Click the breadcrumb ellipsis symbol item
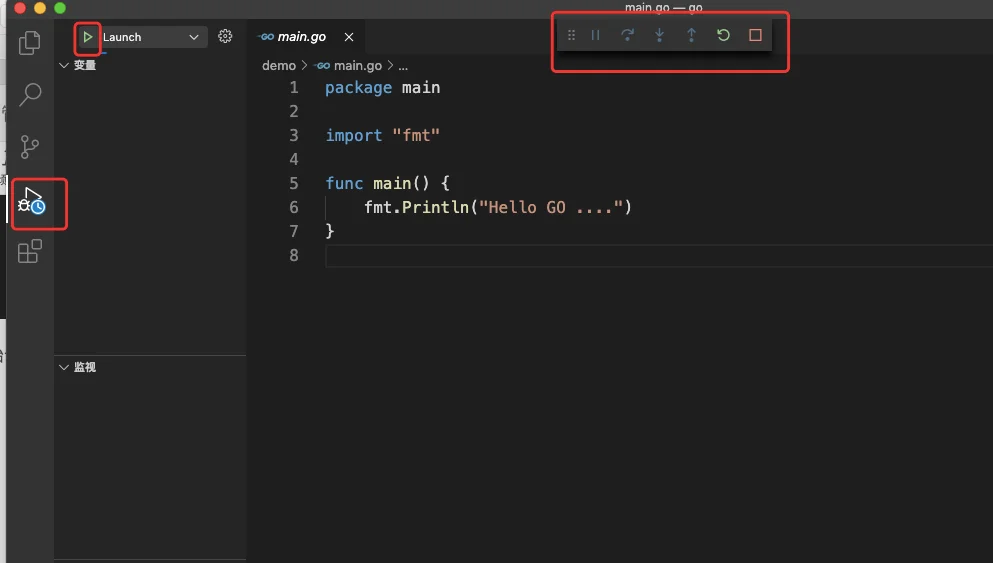 [403, 65]
